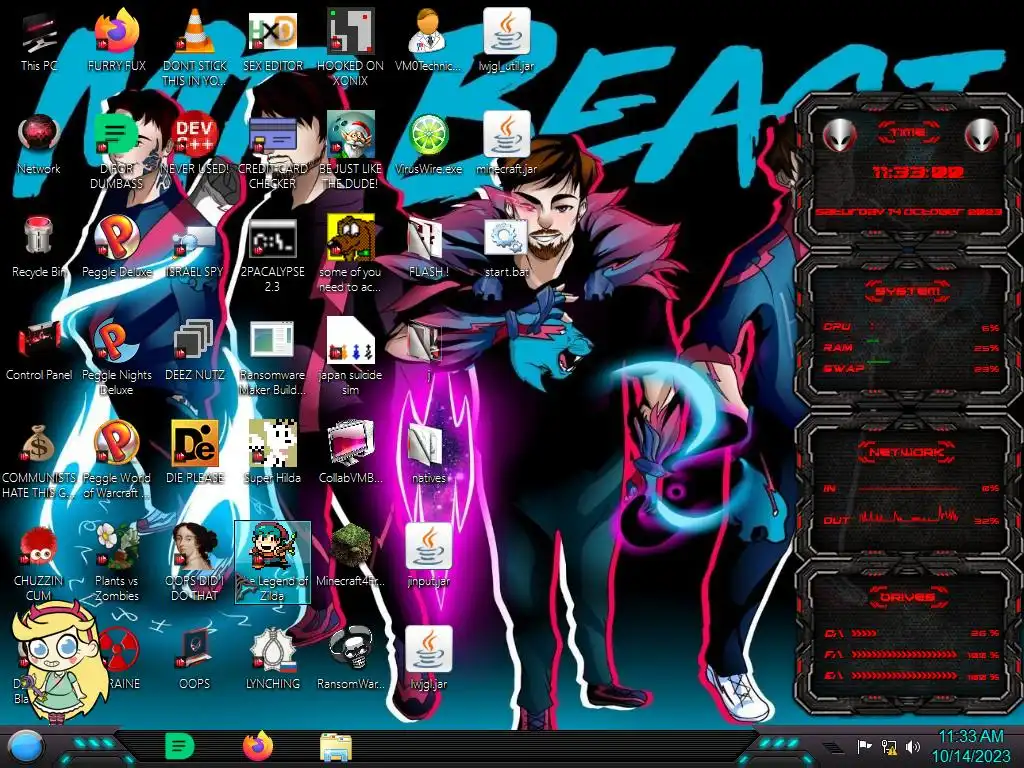Select the LYNCHING noose icon
This screenshot has height=768, width=1024.
click(x=272, y=660)
